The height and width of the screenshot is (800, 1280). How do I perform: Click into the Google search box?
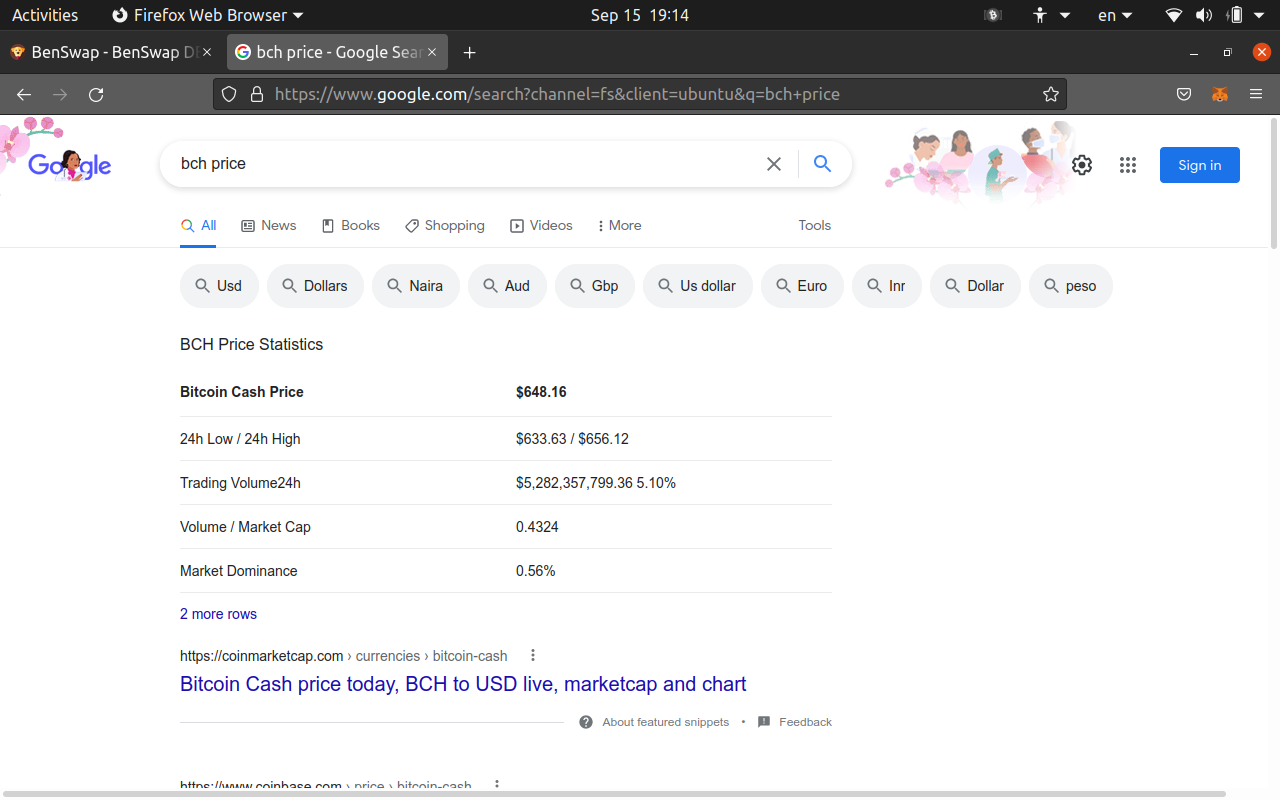[x=465, y=164]
